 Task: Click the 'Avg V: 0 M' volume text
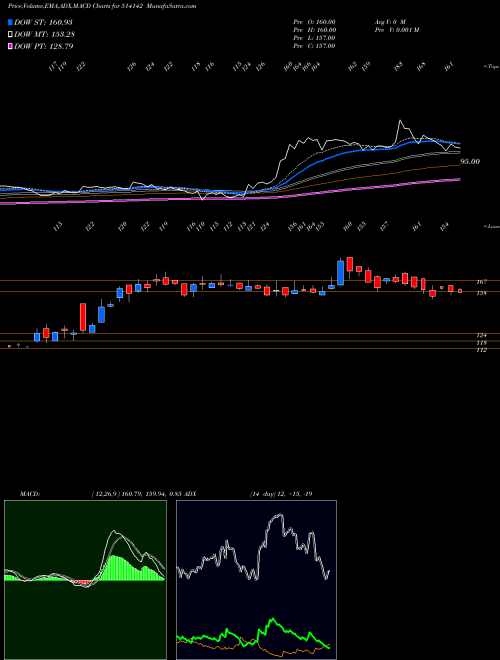pyautogui.click(x=389, y=22)
